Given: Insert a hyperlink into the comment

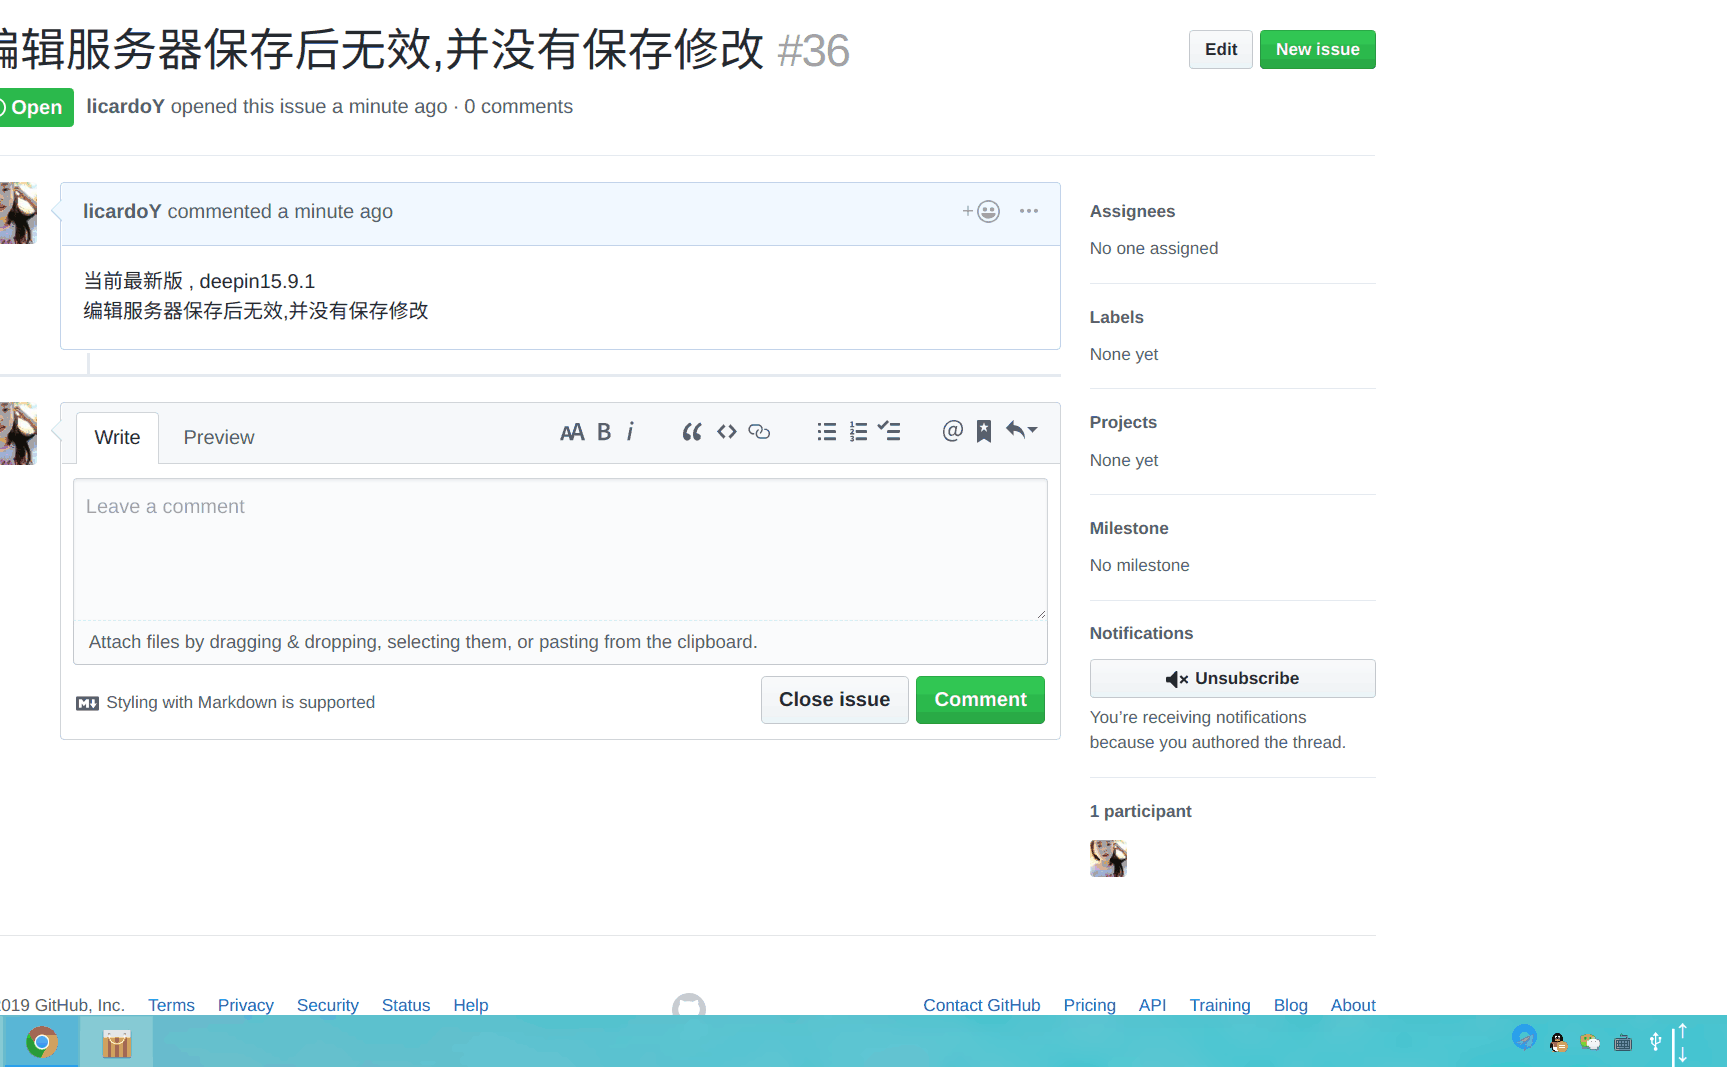Looking at the screenshot, I should pos(760,431).
